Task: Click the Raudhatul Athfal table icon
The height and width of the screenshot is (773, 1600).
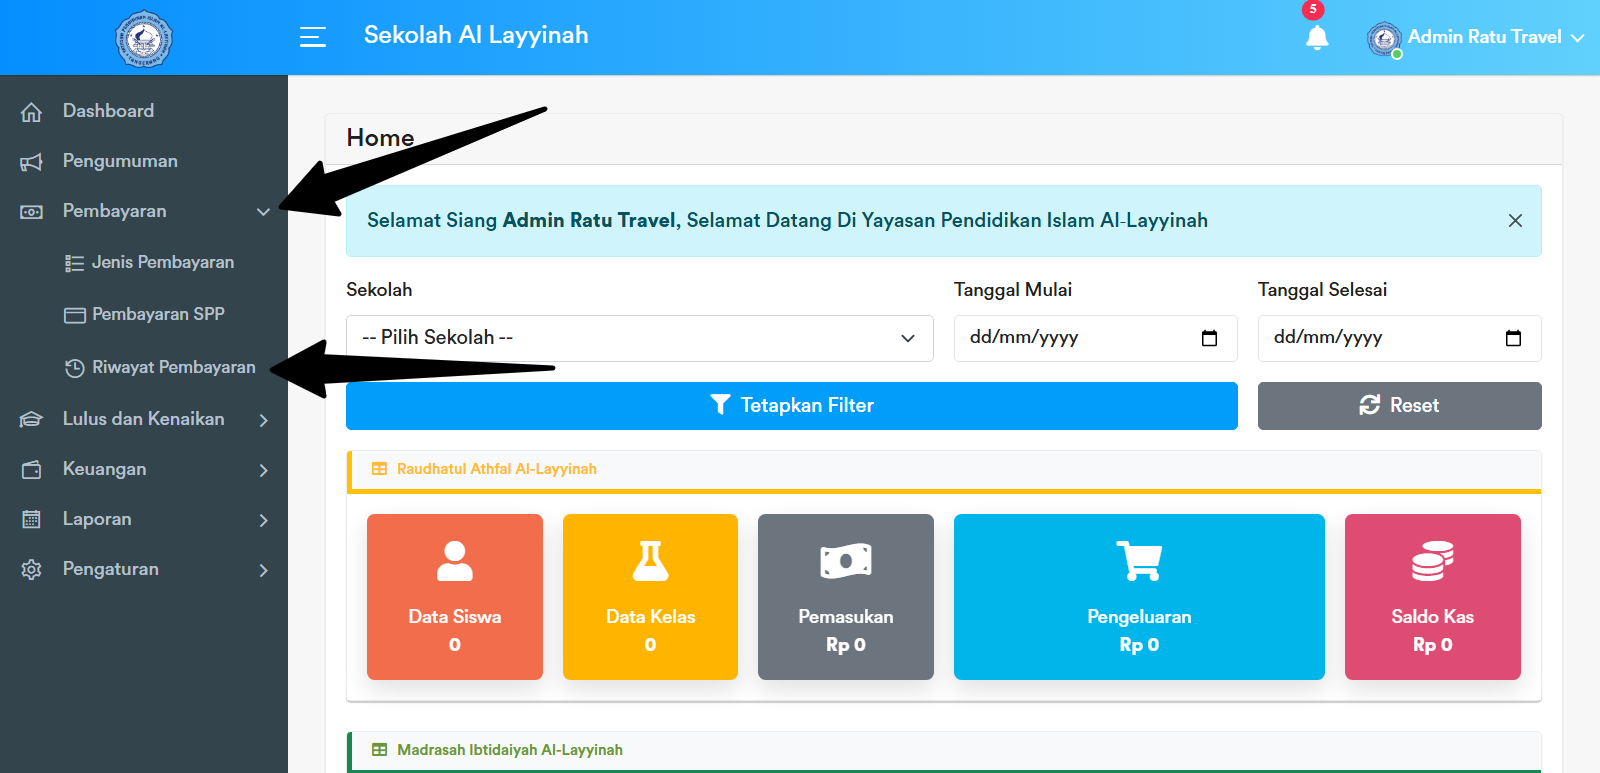Action: (x=379, y=469)
